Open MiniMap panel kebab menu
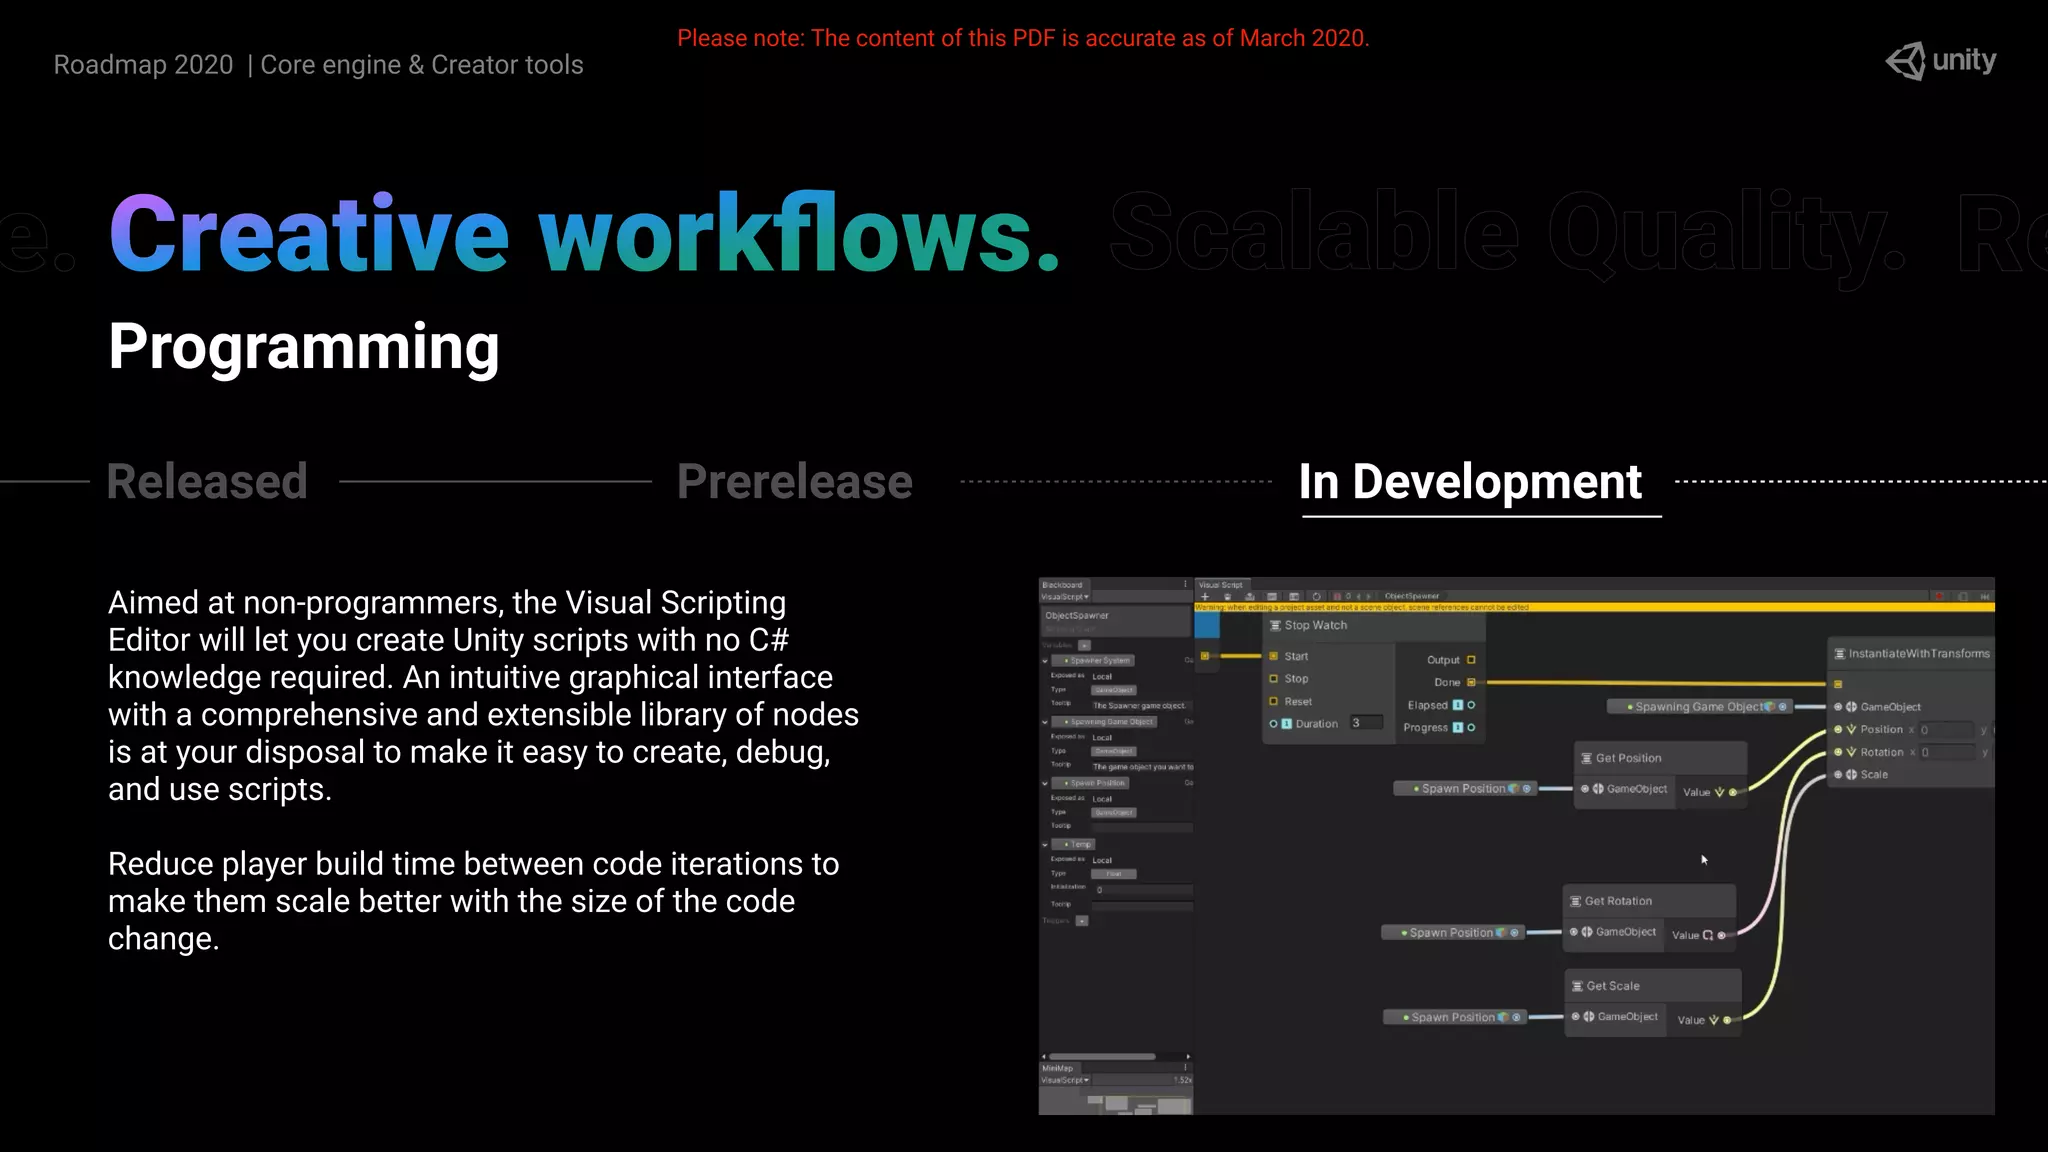The height and width of the screenshot is (1152, 2048). [x=1185, y=1068]
